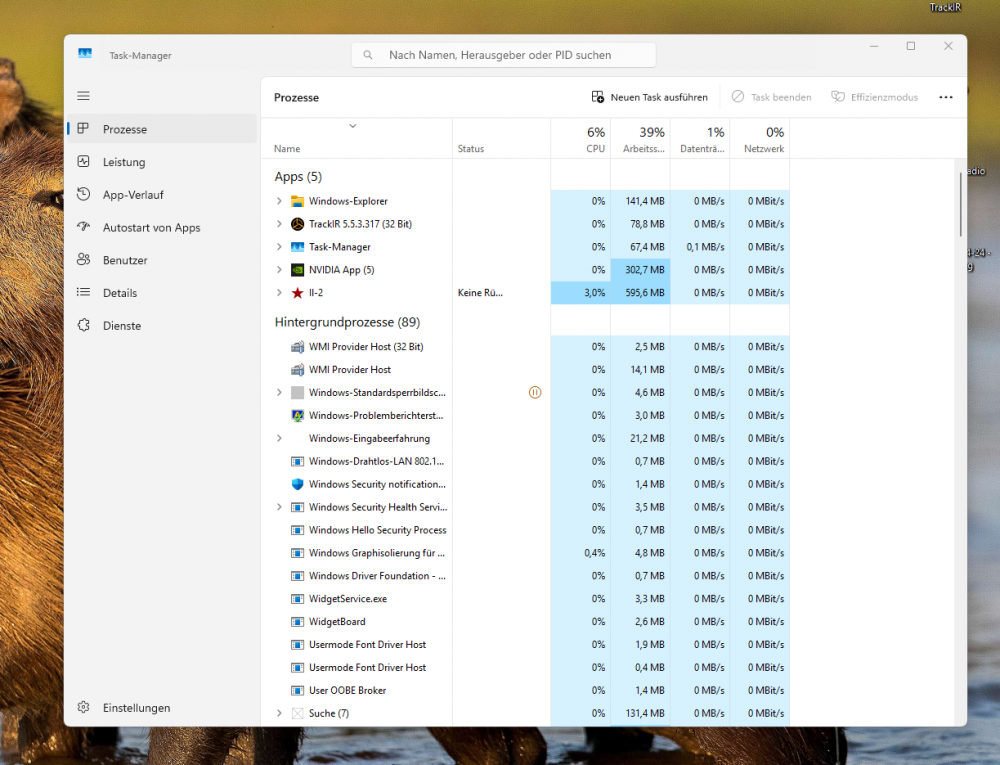
Task: Open the sort chevron above the Name column
Action: point(353,126)
